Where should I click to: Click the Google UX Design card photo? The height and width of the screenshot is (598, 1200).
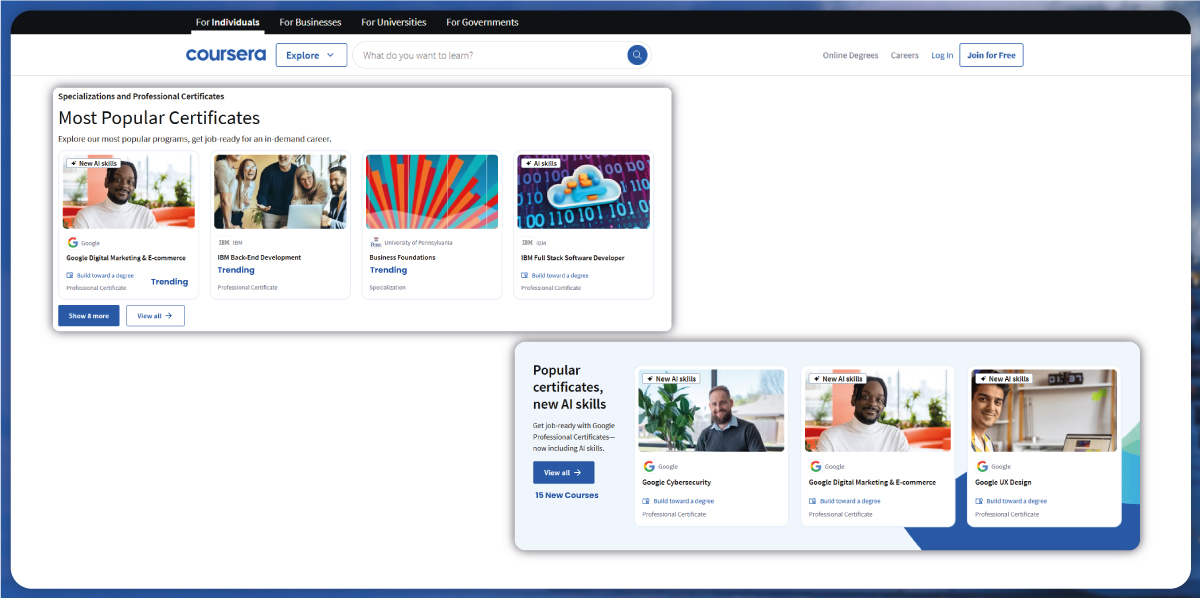coord(1044,410)
